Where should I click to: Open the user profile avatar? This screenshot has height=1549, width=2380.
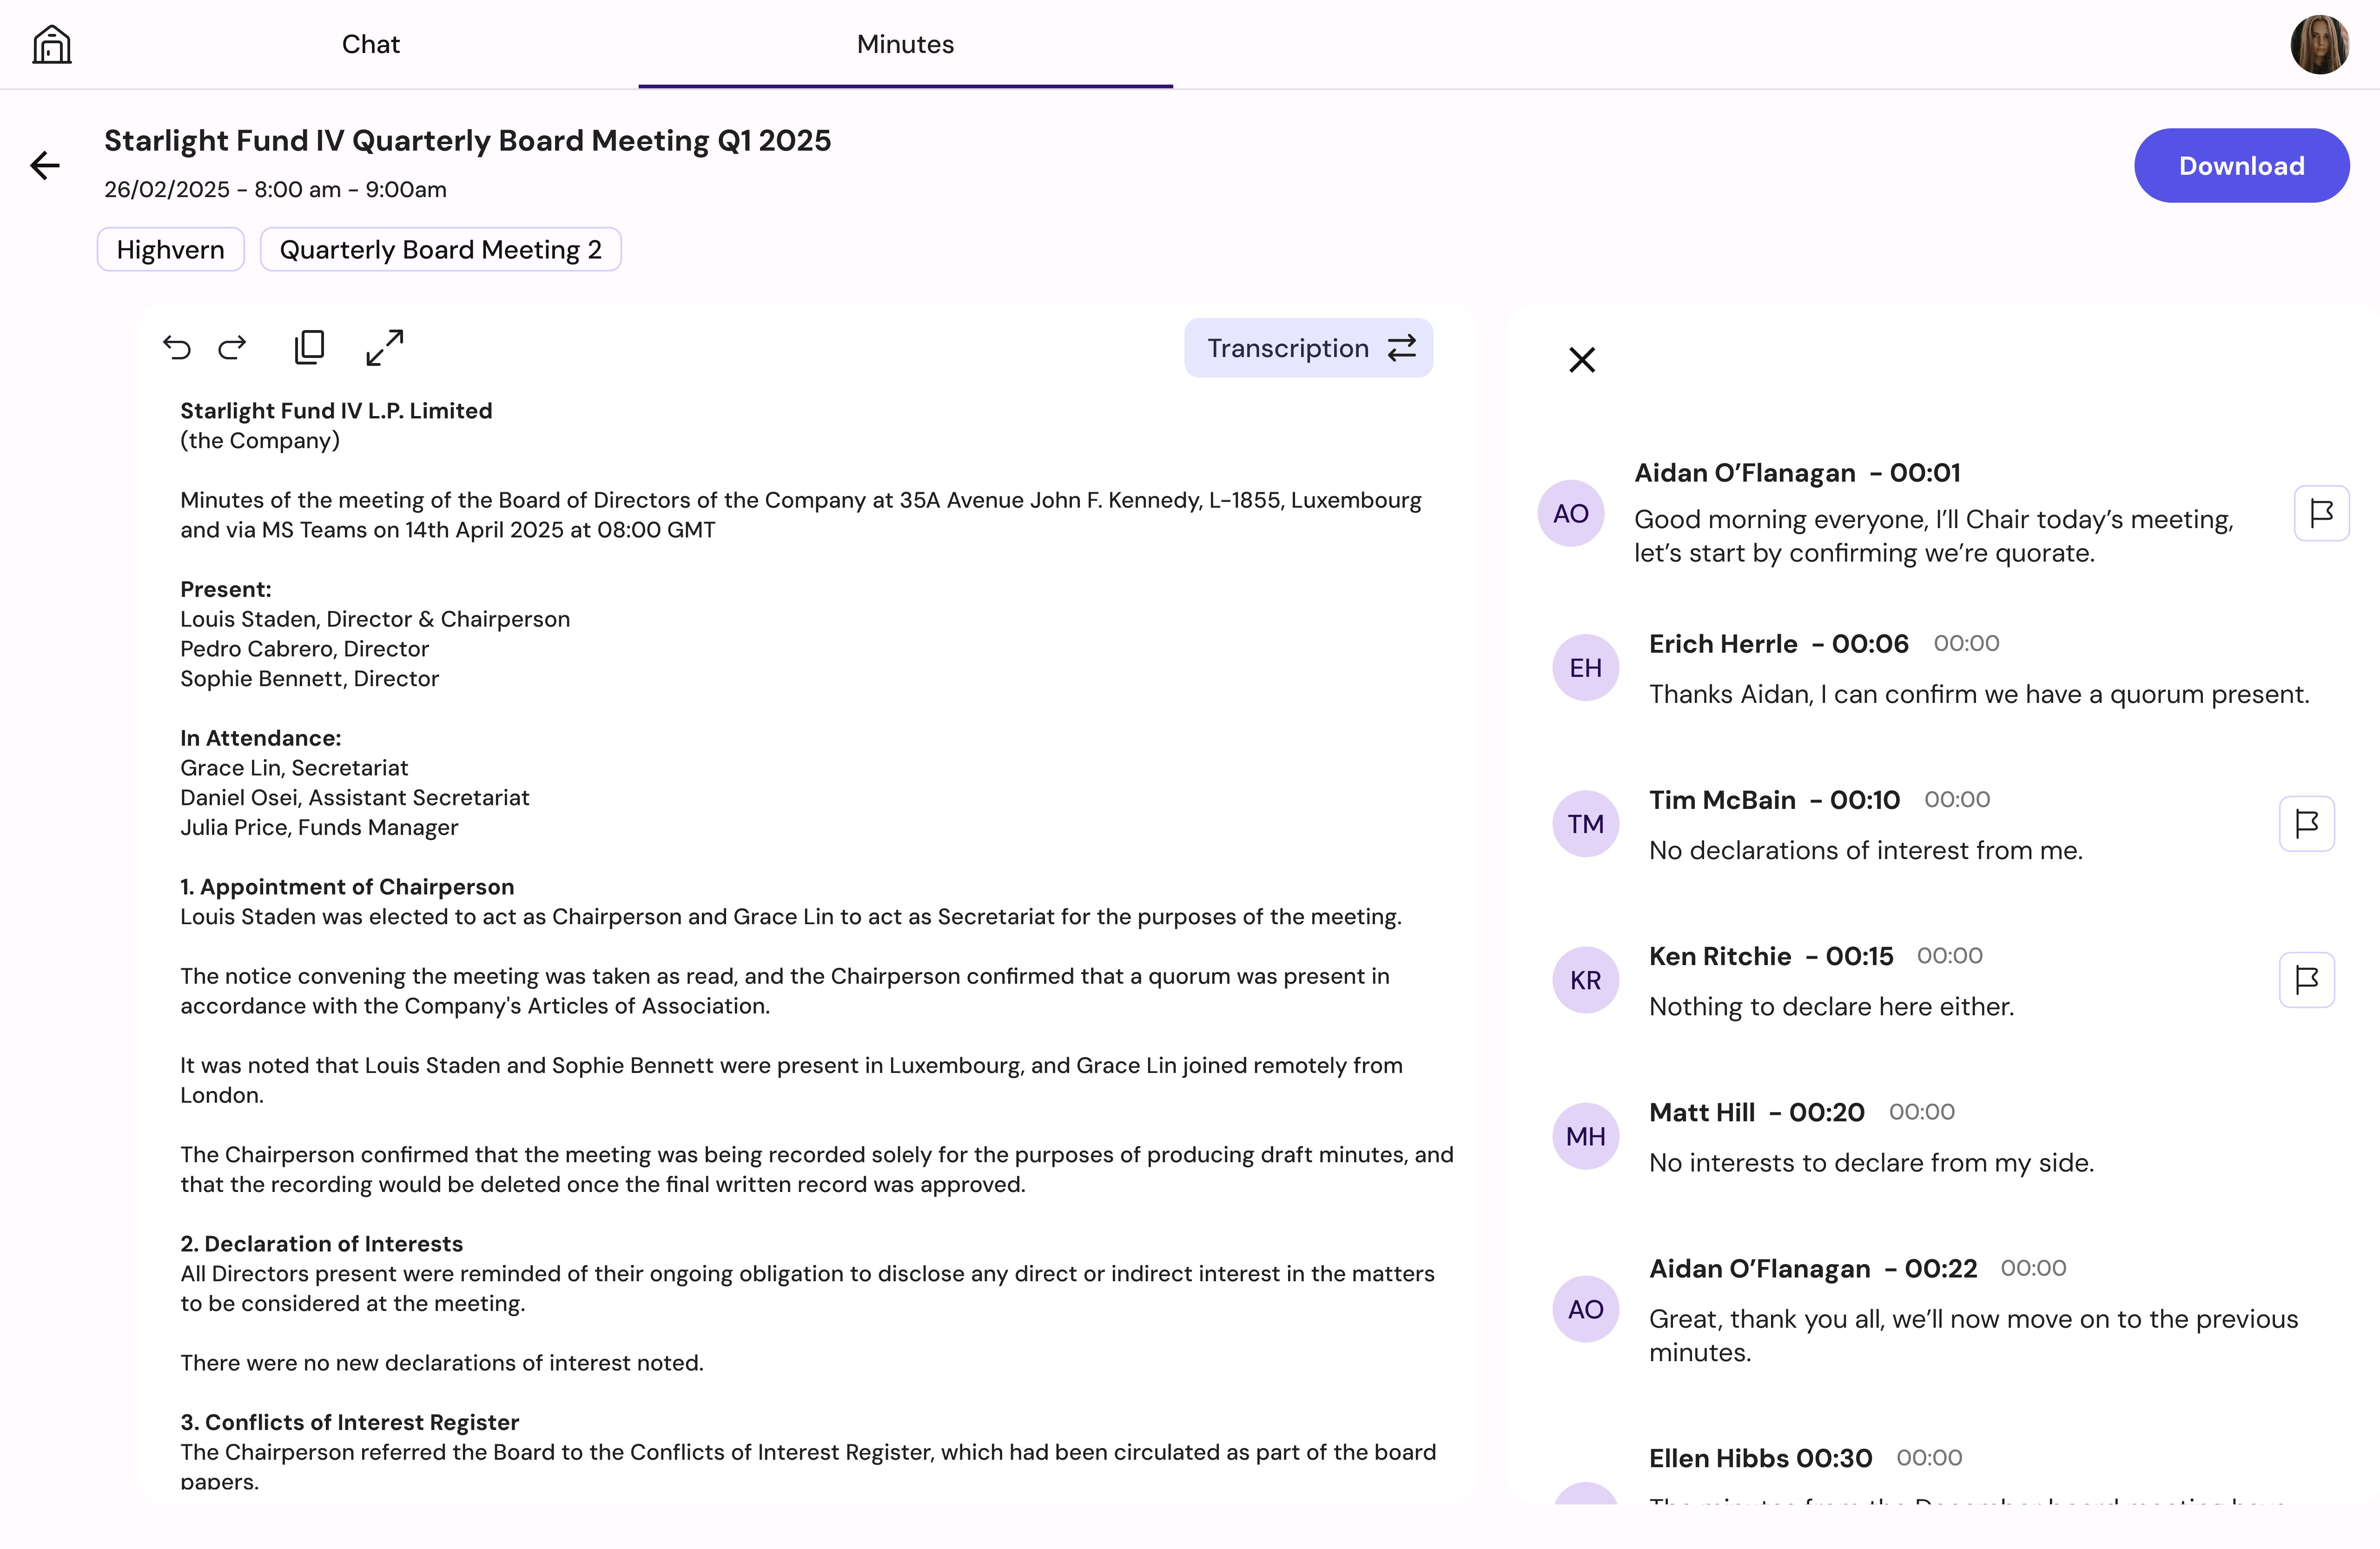click(x=2320, y=44)
